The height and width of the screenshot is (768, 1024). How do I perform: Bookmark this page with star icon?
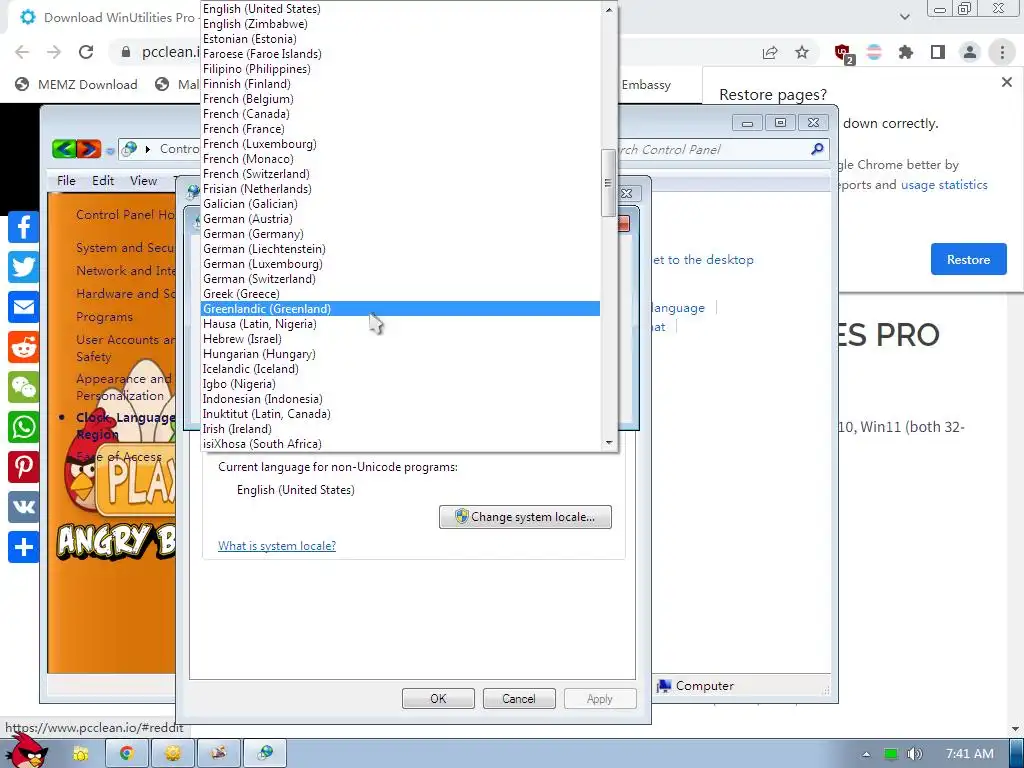[802, 52]
